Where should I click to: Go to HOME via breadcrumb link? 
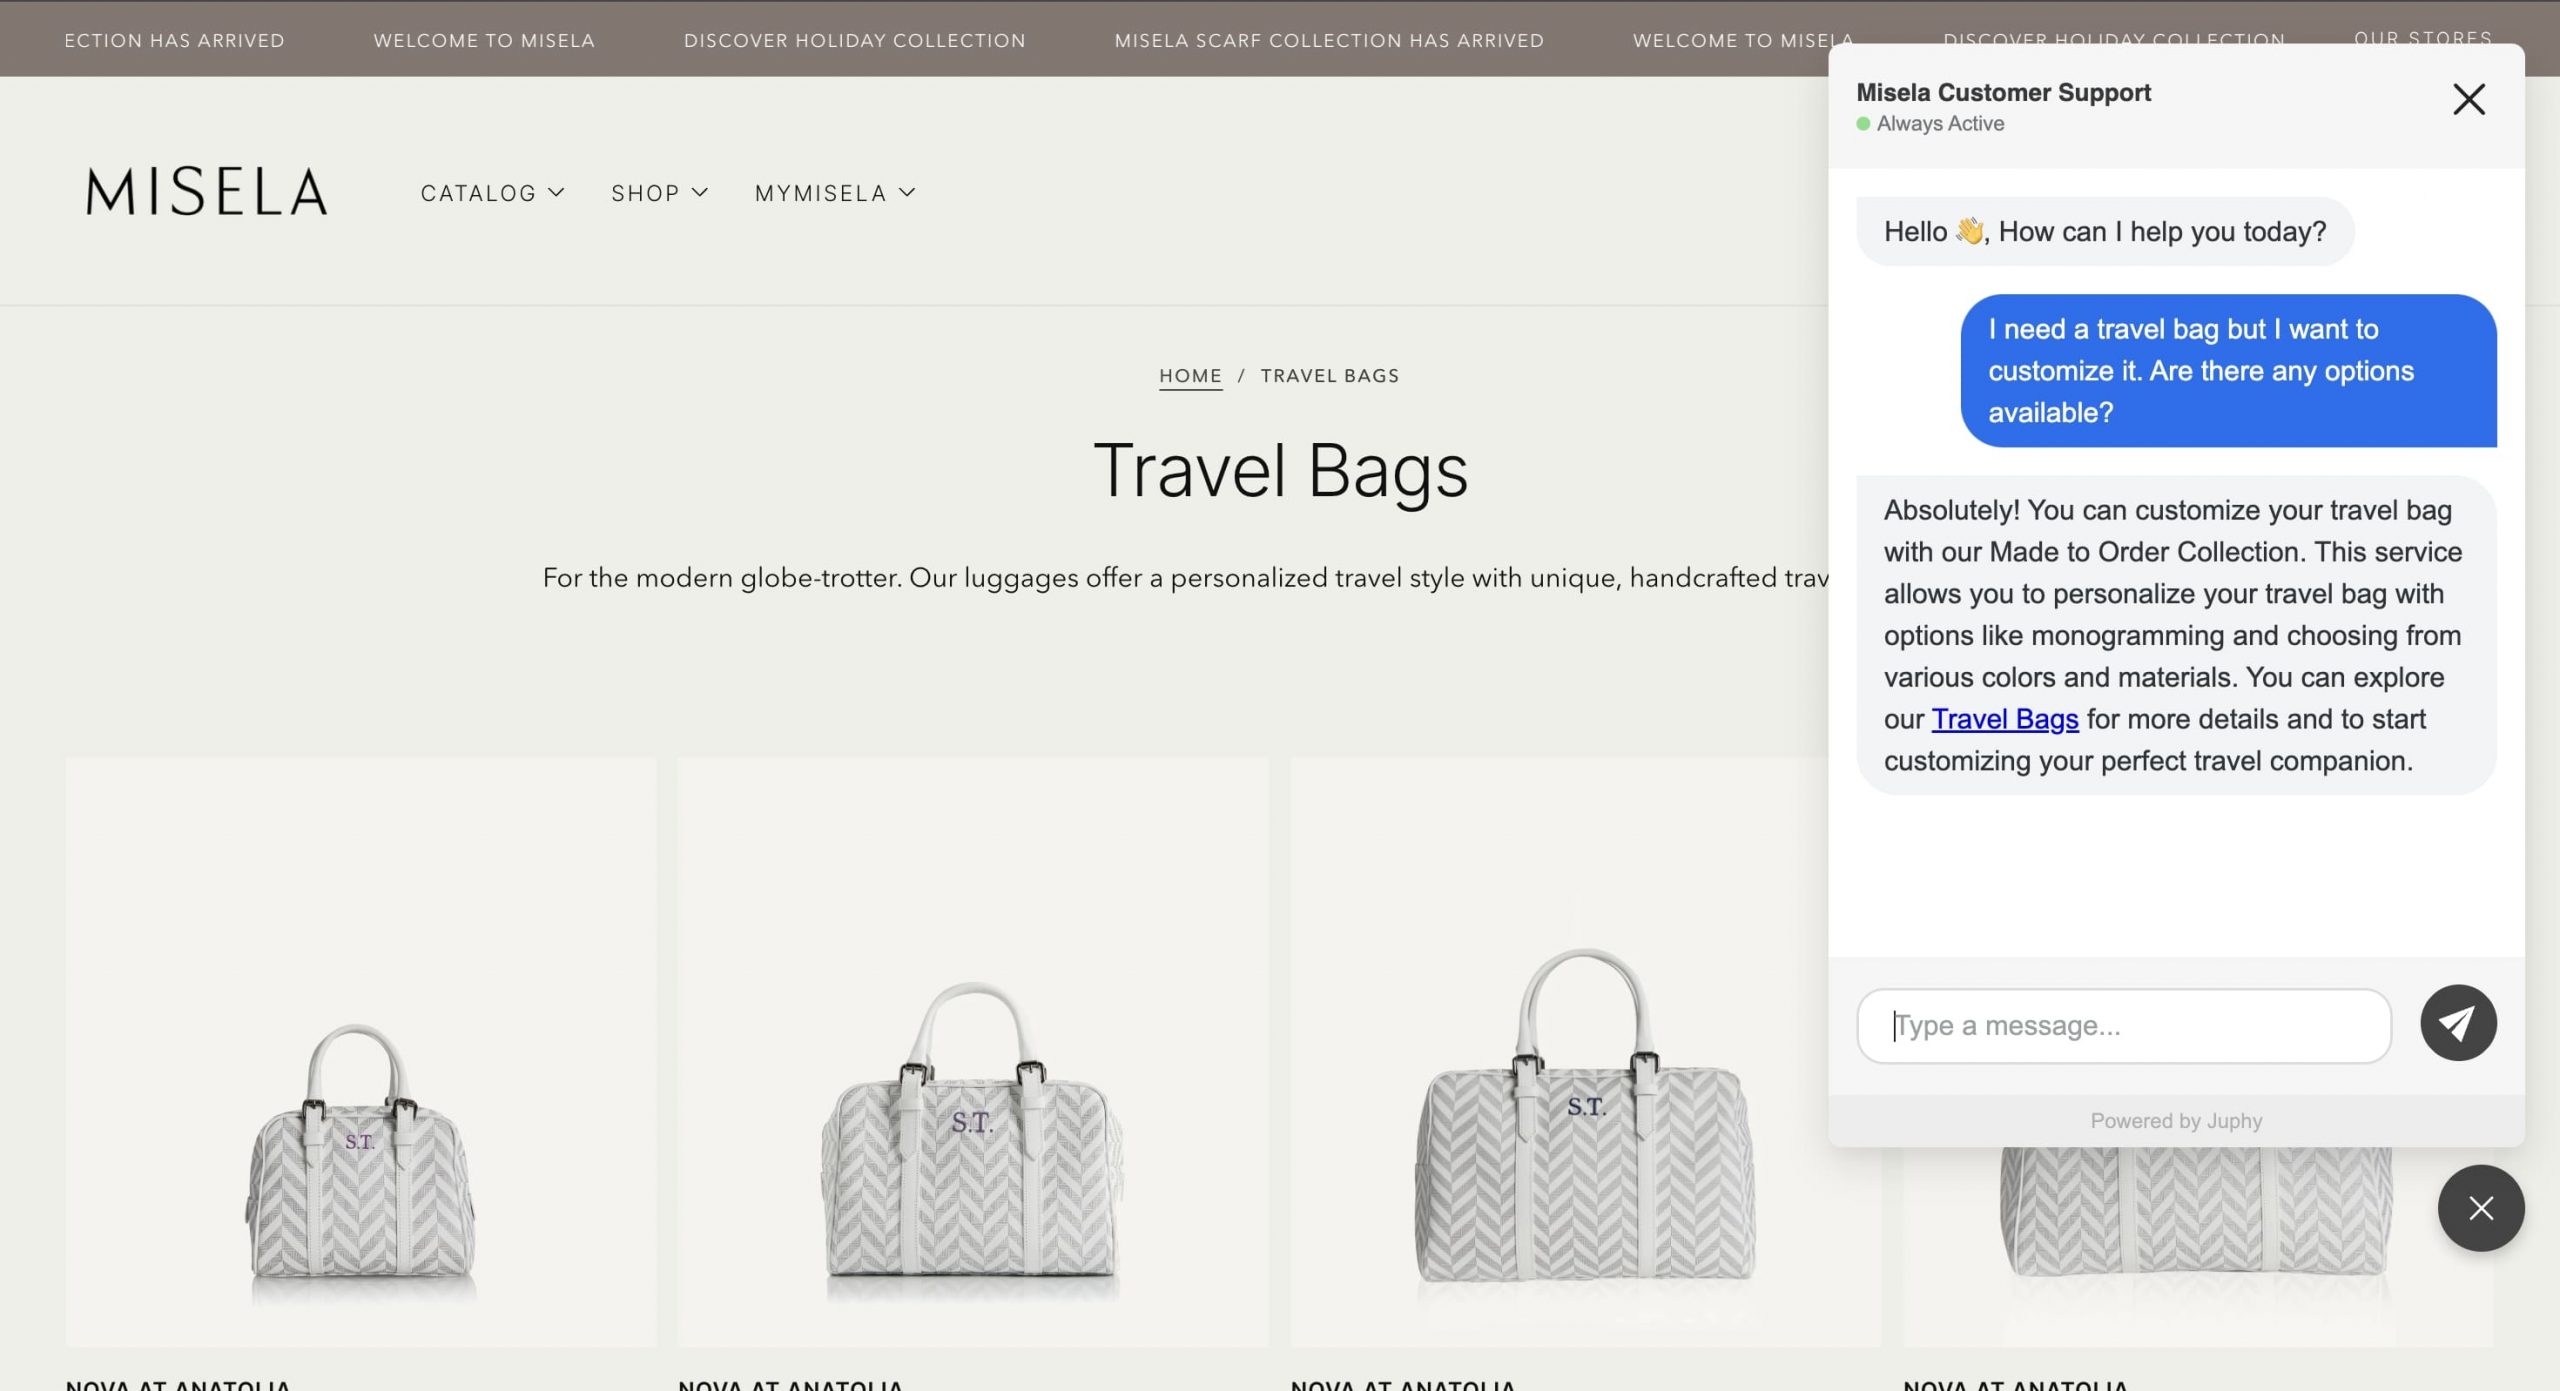pyautogui.click(x=1190, y=376)
